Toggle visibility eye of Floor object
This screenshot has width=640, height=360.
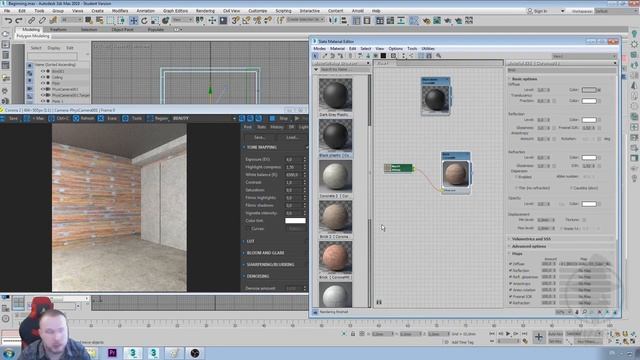[x=42, y=83]
